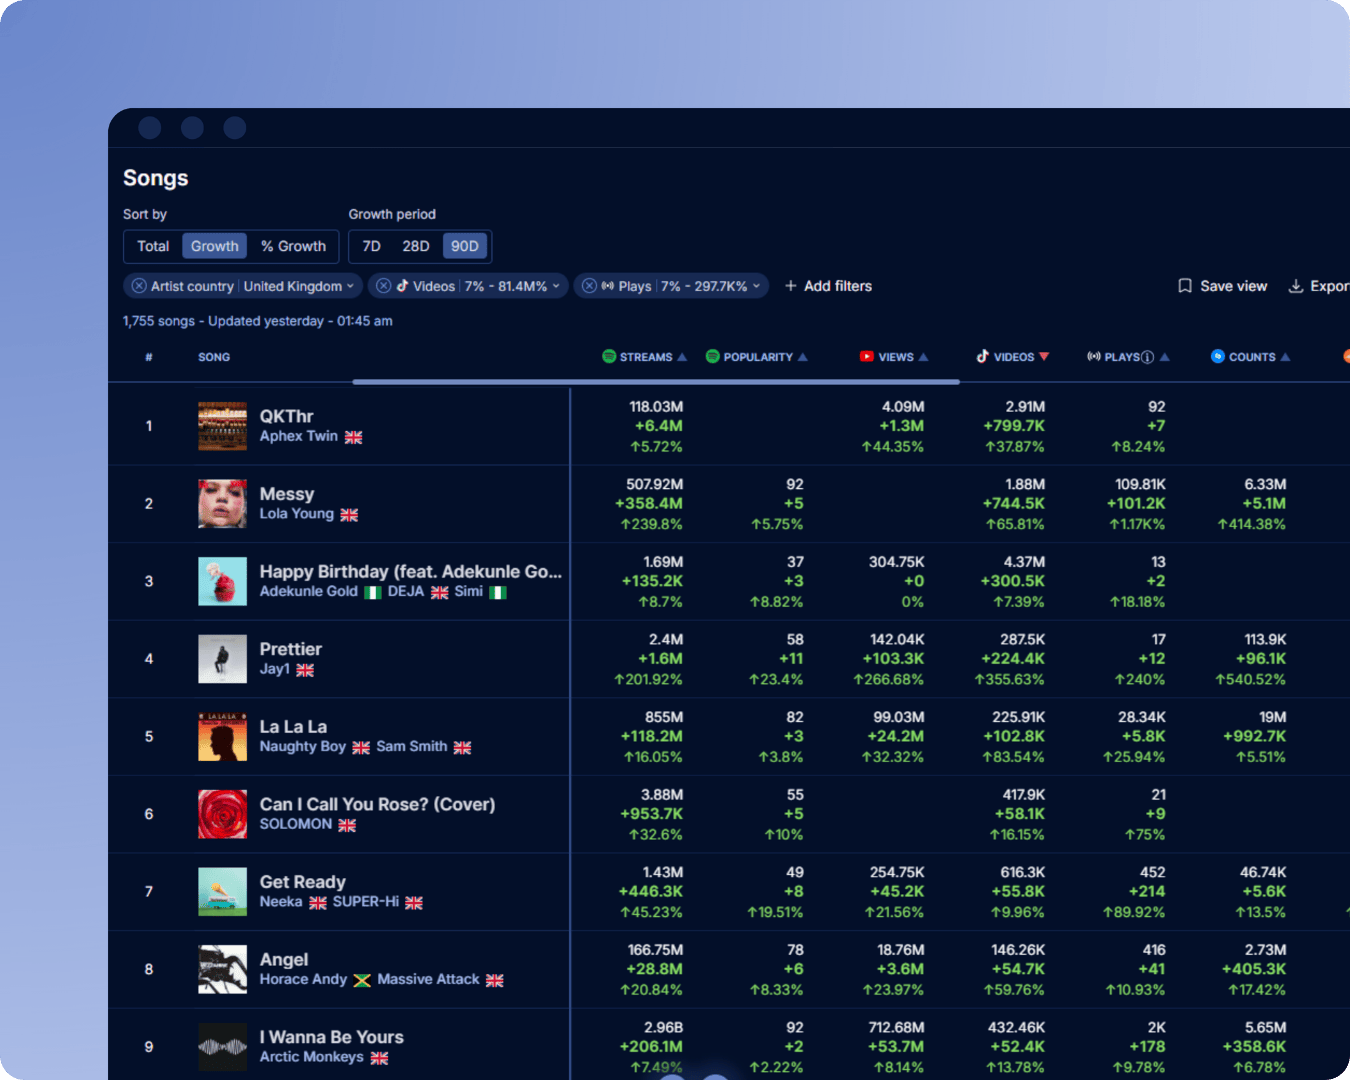Sort by the Spotify POPULARITY column
Screen dimensions: 1350x1080
[757, 357]
